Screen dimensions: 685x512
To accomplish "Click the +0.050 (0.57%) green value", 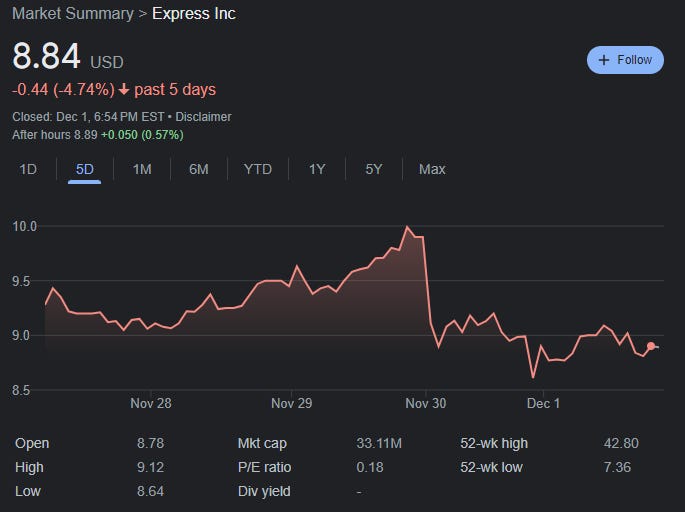I will tap(142, 135).
